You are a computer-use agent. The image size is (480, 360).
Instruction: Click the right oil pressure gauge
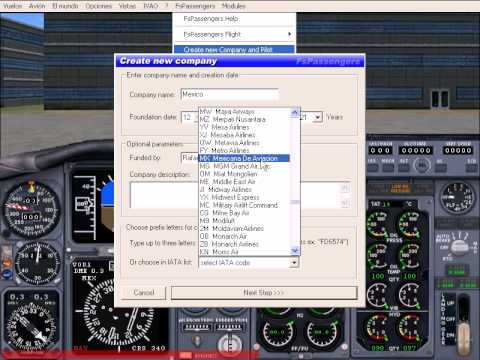click(409, 224)
